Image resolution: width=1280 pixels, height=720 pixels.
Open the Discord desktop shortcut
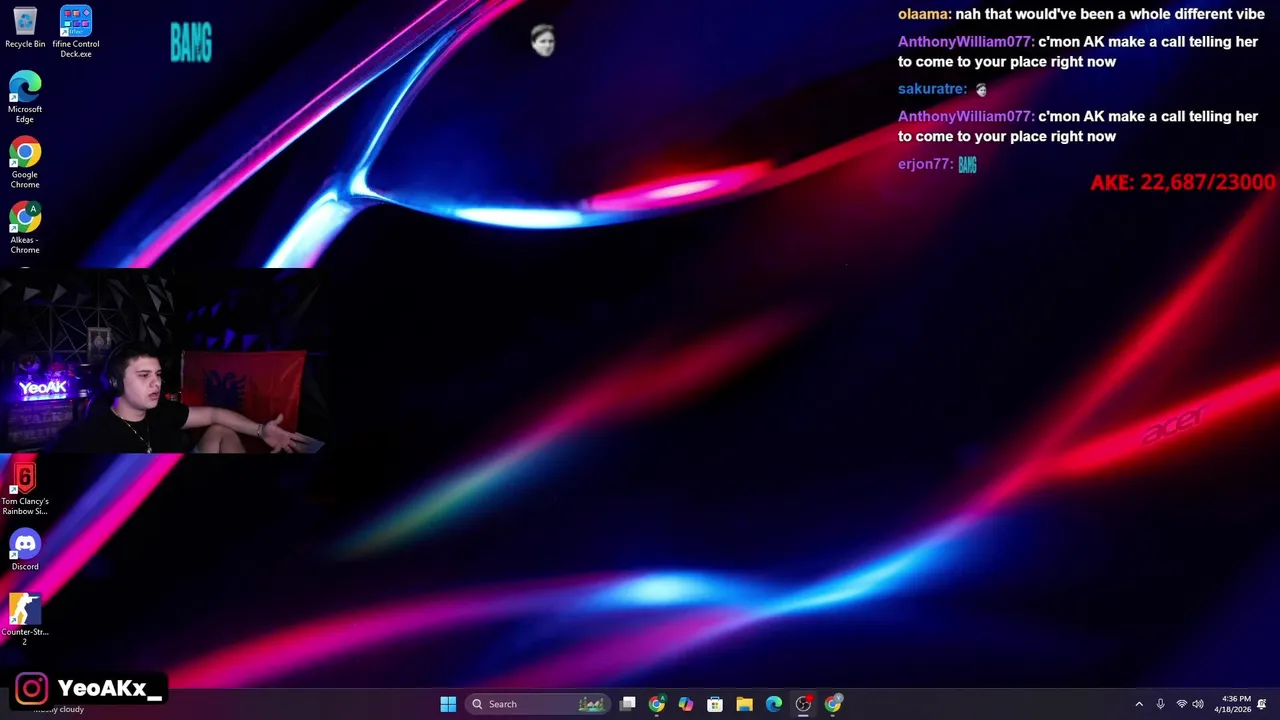25,551
